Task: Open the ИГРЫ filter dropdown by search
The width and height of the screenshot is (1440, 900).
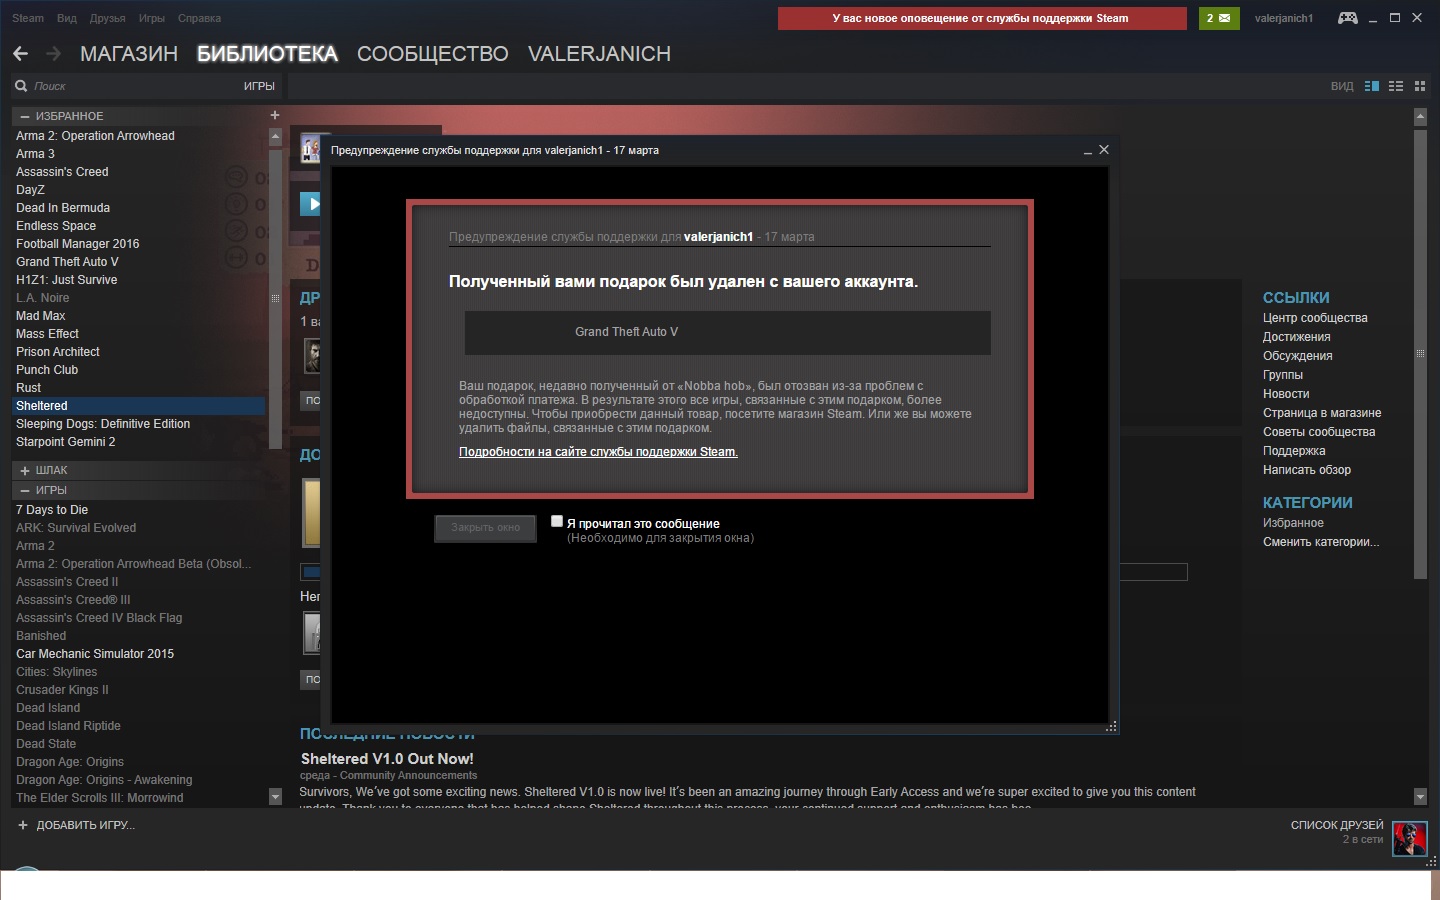Action: [259, 86]
